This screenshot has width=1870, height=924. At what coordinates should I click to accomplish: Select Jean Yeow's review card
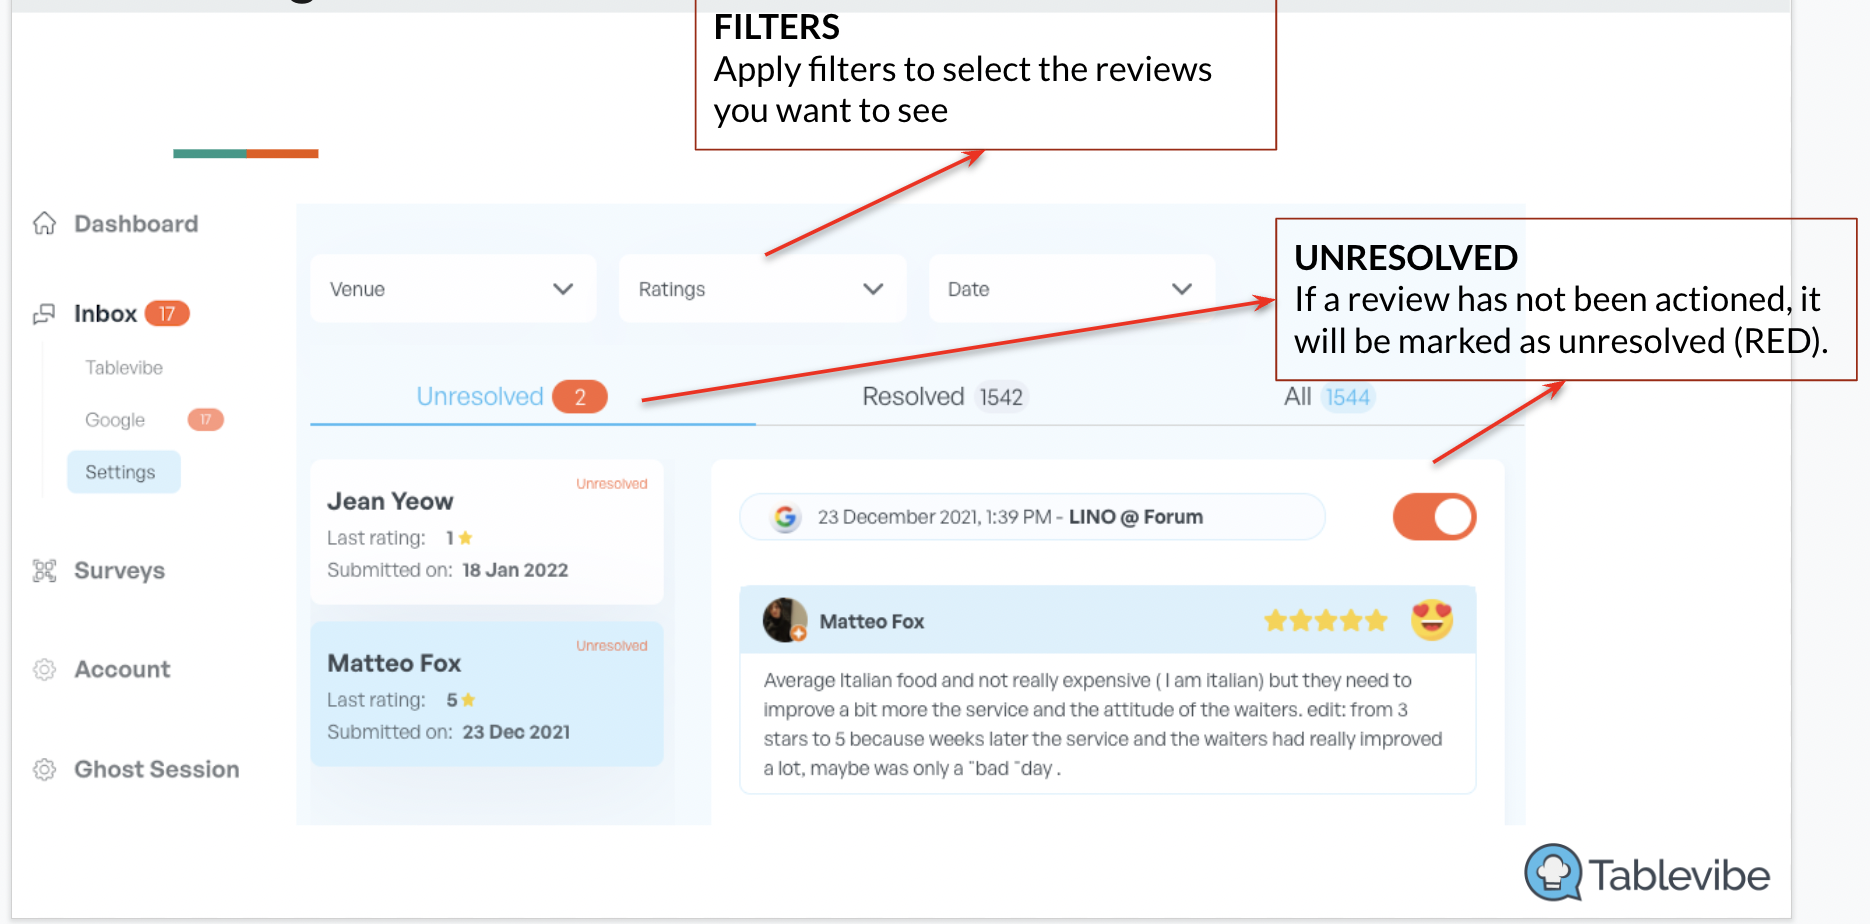486,532
